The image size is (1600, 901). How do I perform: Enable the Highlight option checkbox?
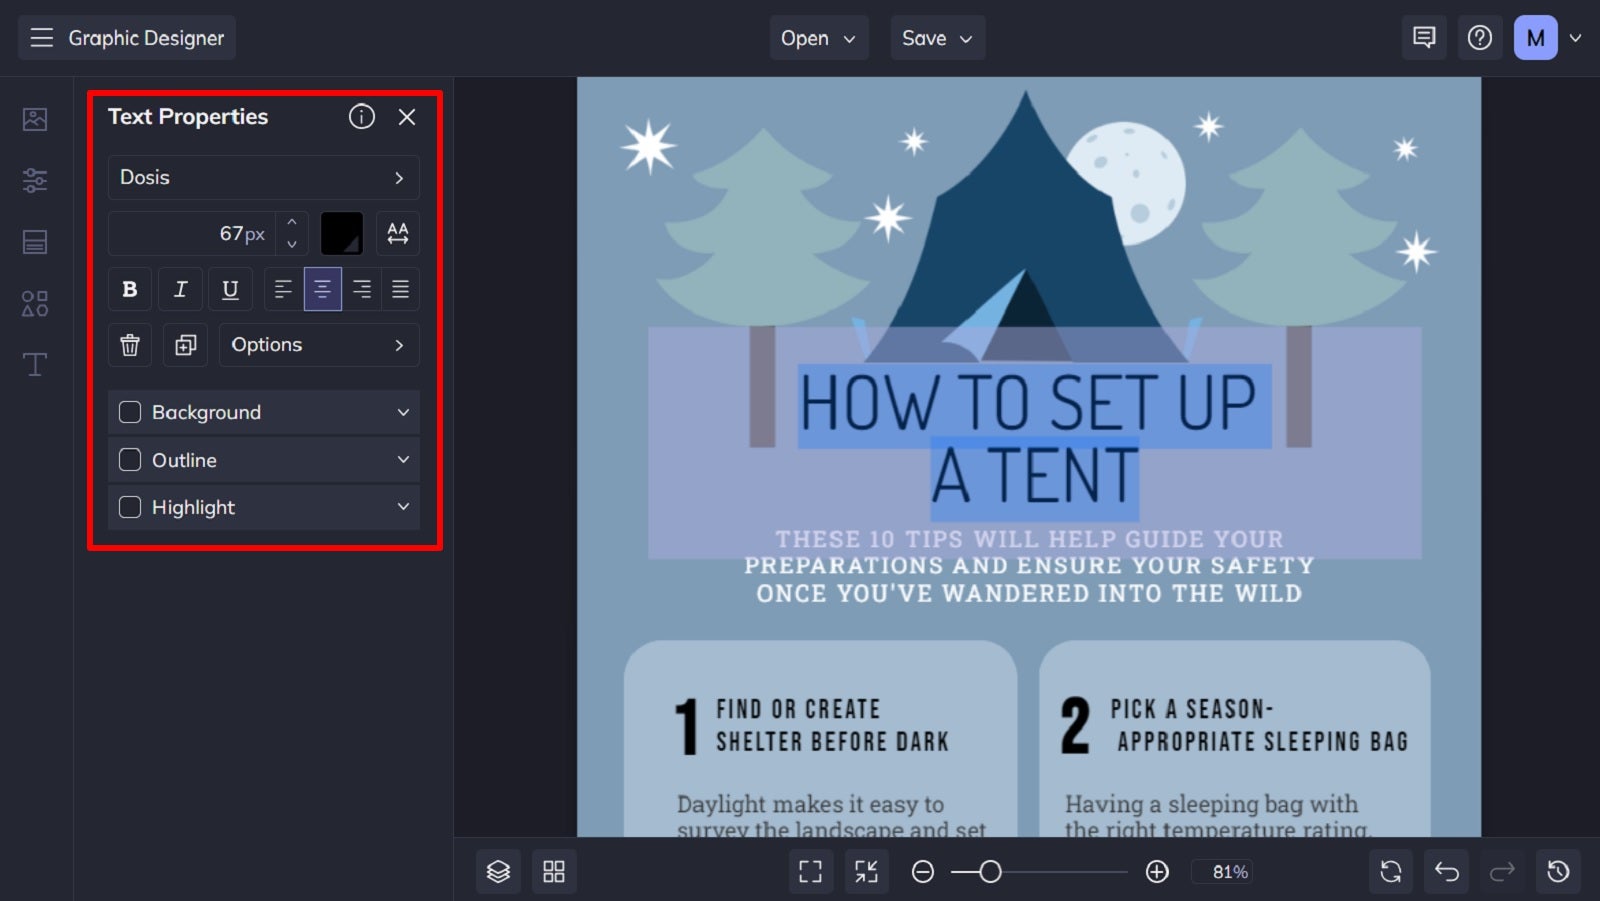[x=129, y=507]
